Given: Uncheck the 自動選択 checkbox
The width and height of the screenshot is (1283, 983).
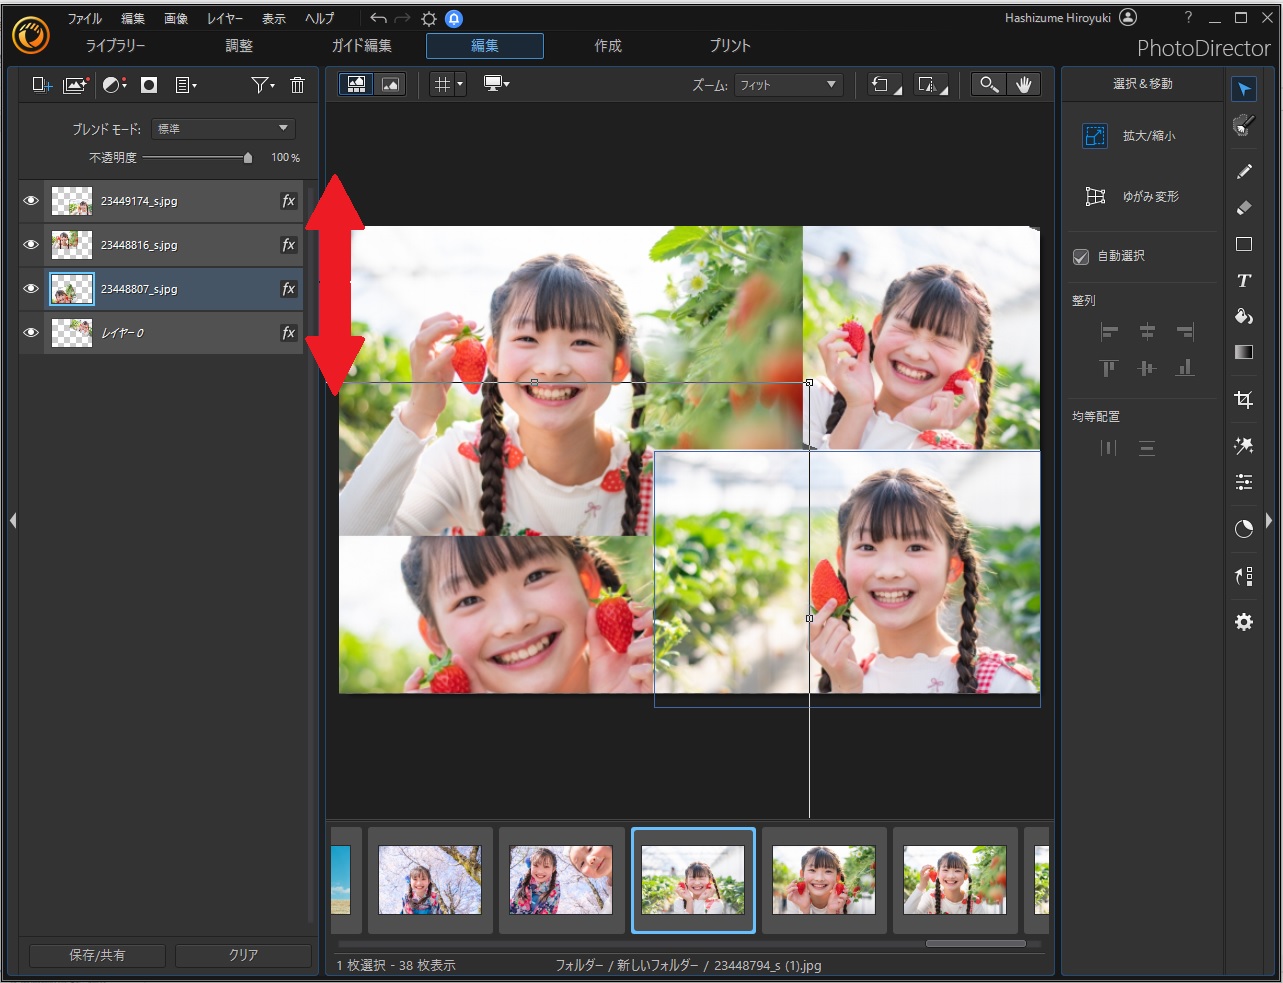Looking at the screenshot, I should [x=1081, y=257].
